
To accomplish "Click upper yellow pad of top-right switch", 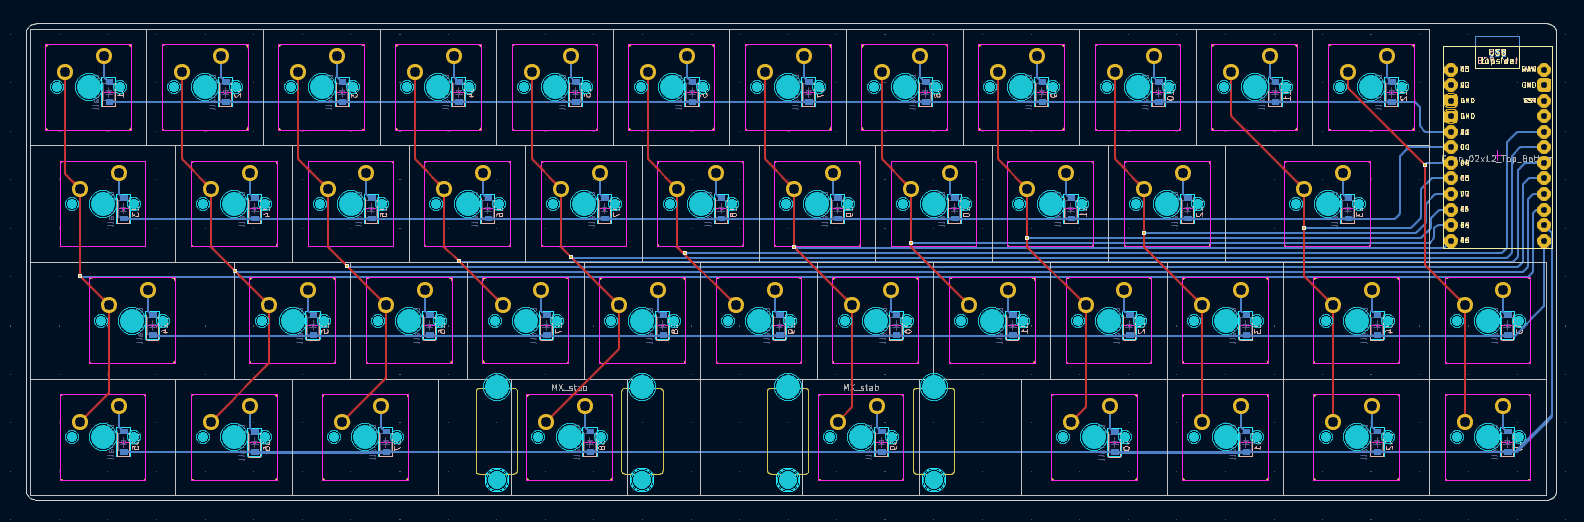I will pos(1386,56).
